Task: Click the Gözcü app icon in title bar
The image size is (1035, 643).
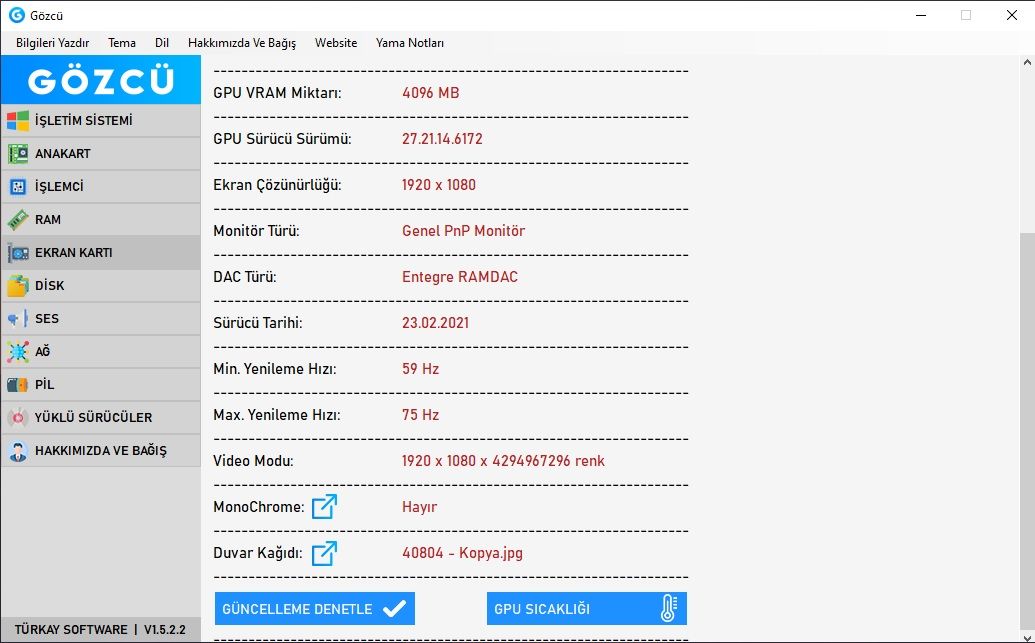Action: 17,15
